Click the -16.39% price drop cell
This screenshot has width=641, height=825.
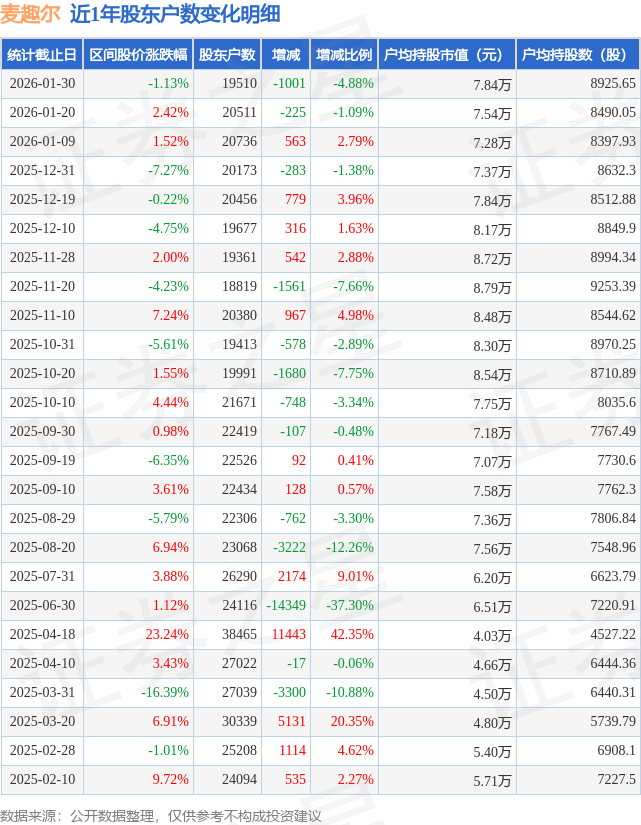click(x=164, y=692)
